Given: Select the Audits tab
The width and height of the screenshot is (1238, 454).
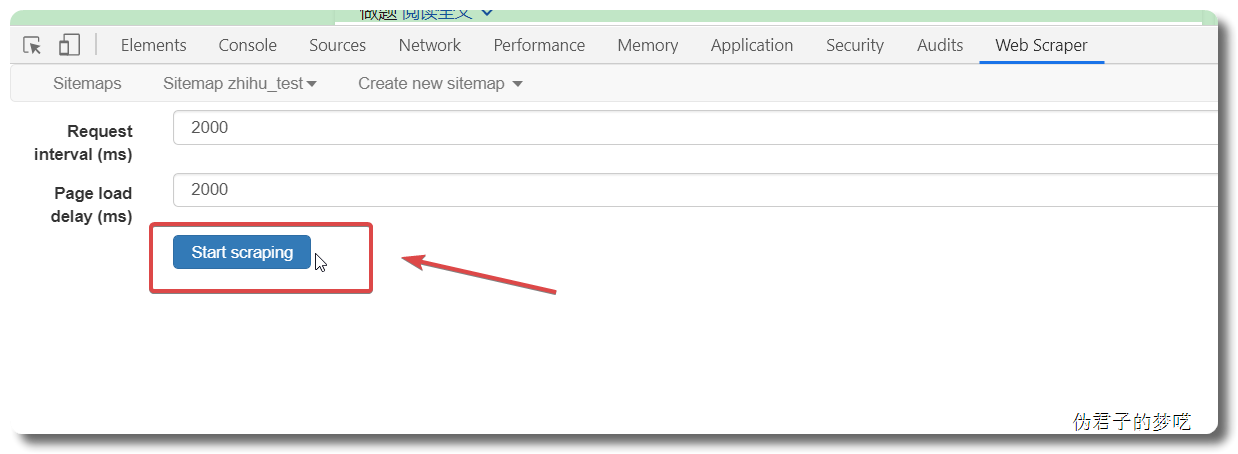Looking at the screenshot, I should tap(940, 45).
